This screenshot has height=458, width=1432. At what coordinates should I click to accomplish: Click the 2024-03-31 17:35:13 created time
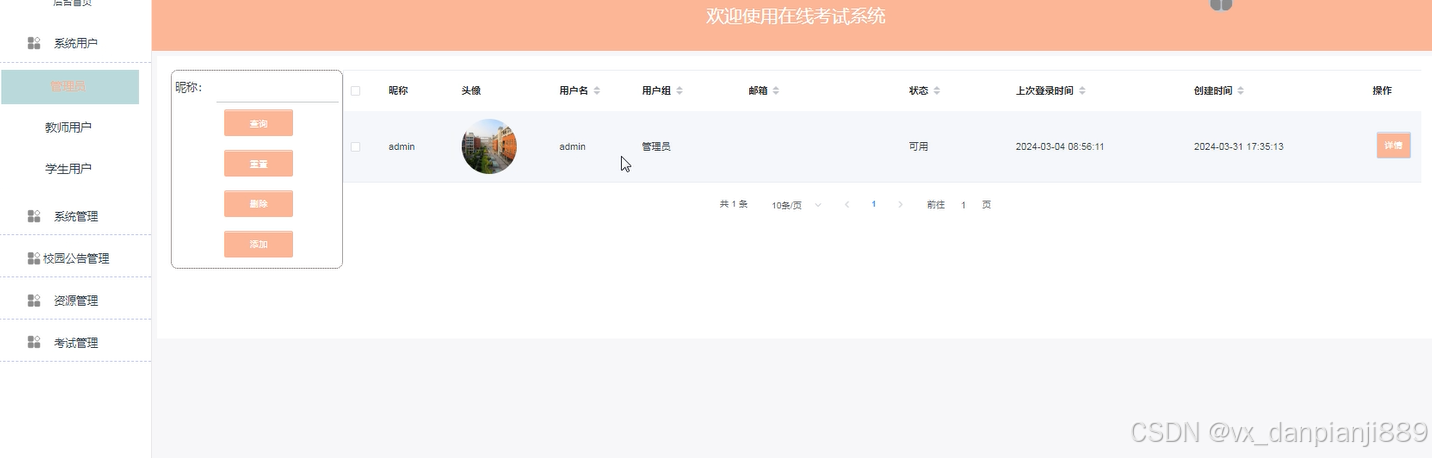tap(1239, 147)
